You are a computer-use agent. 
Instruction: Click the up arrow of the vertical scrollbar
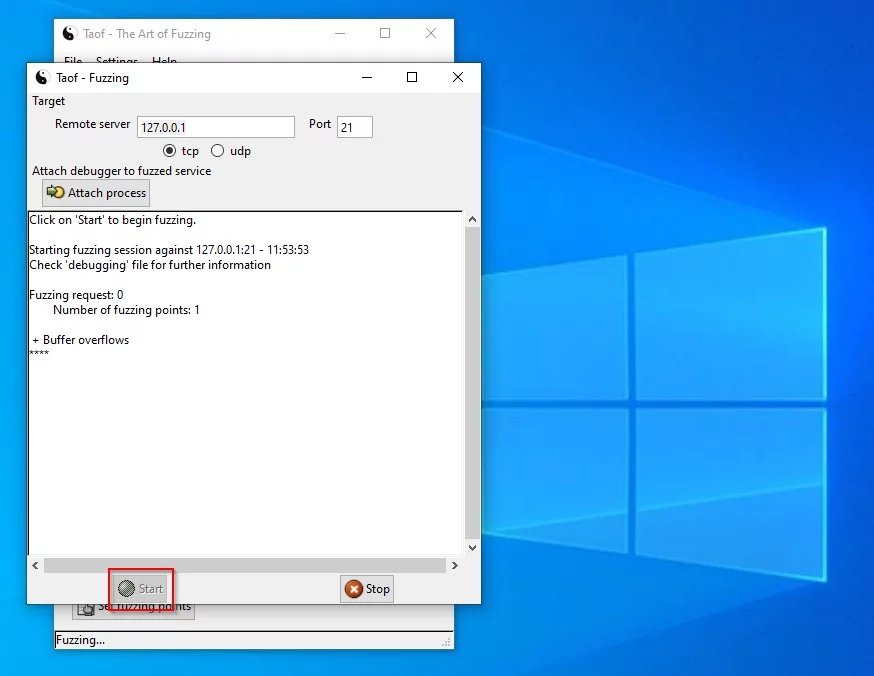click(x=473, y=217)
